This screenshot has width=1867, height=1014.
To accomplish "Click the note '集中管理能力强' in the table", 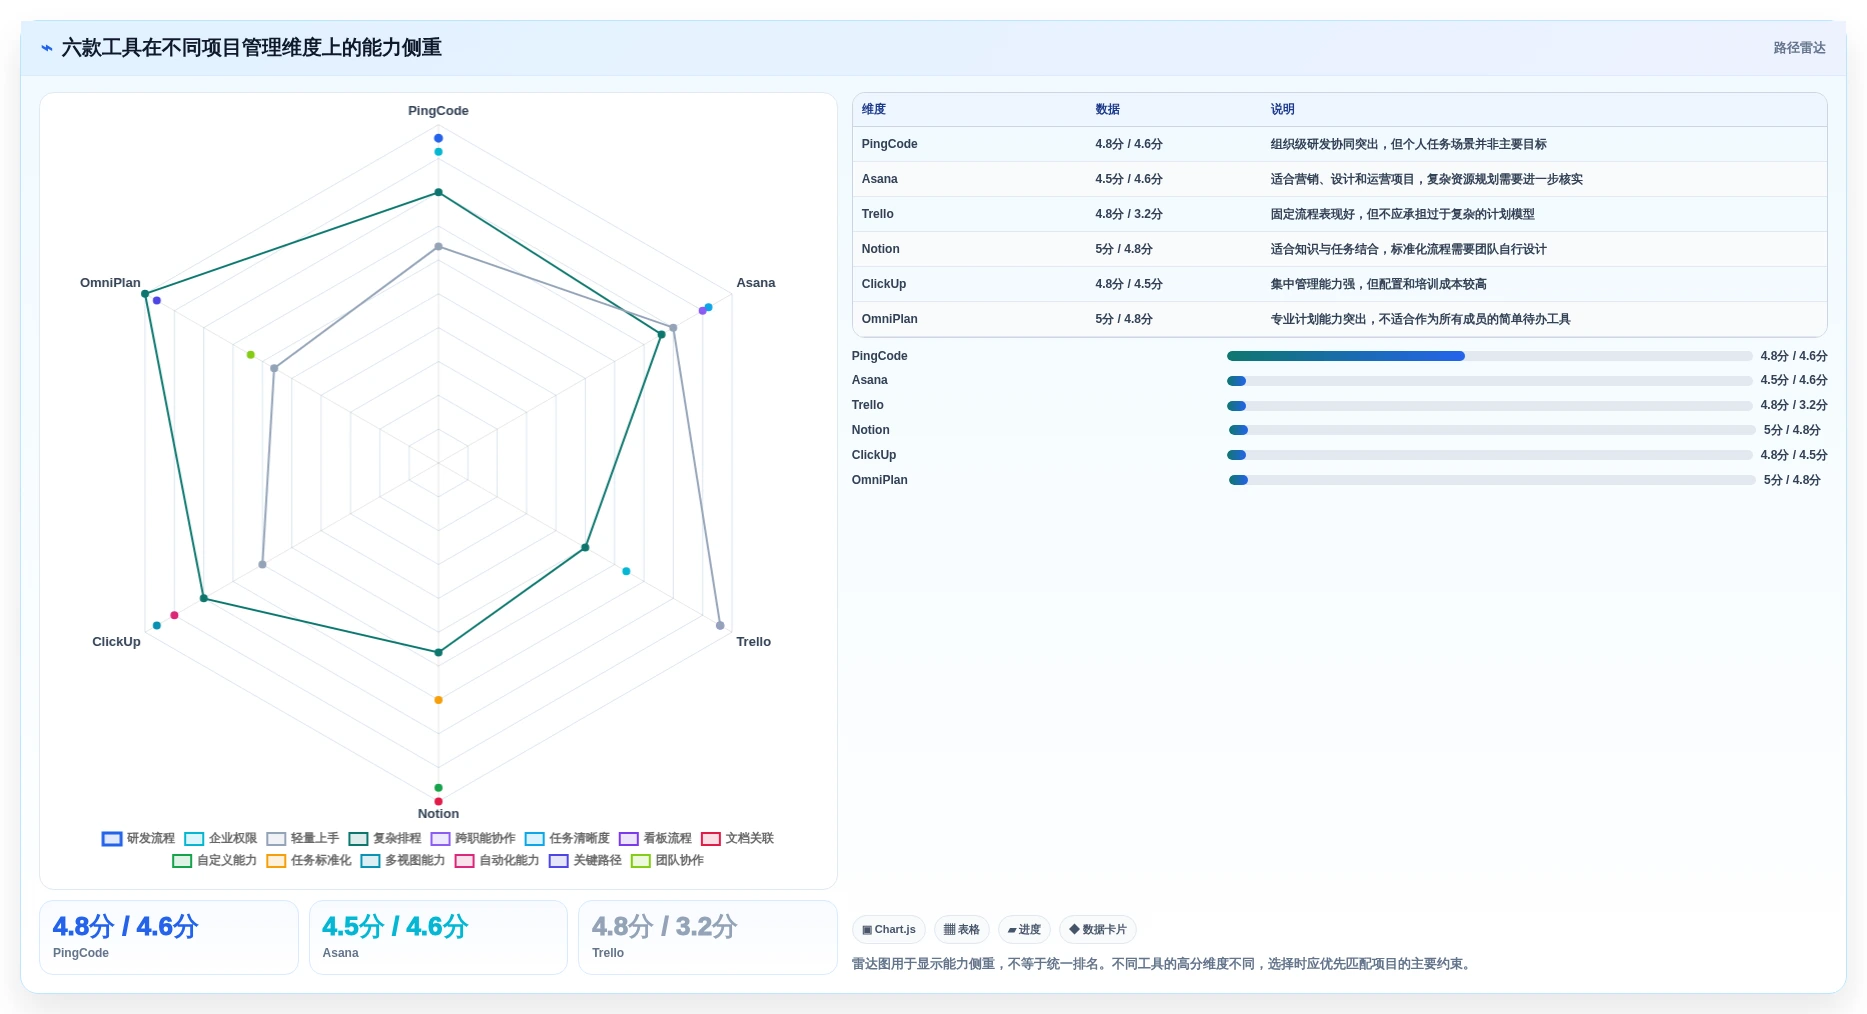I will 1312,284.
